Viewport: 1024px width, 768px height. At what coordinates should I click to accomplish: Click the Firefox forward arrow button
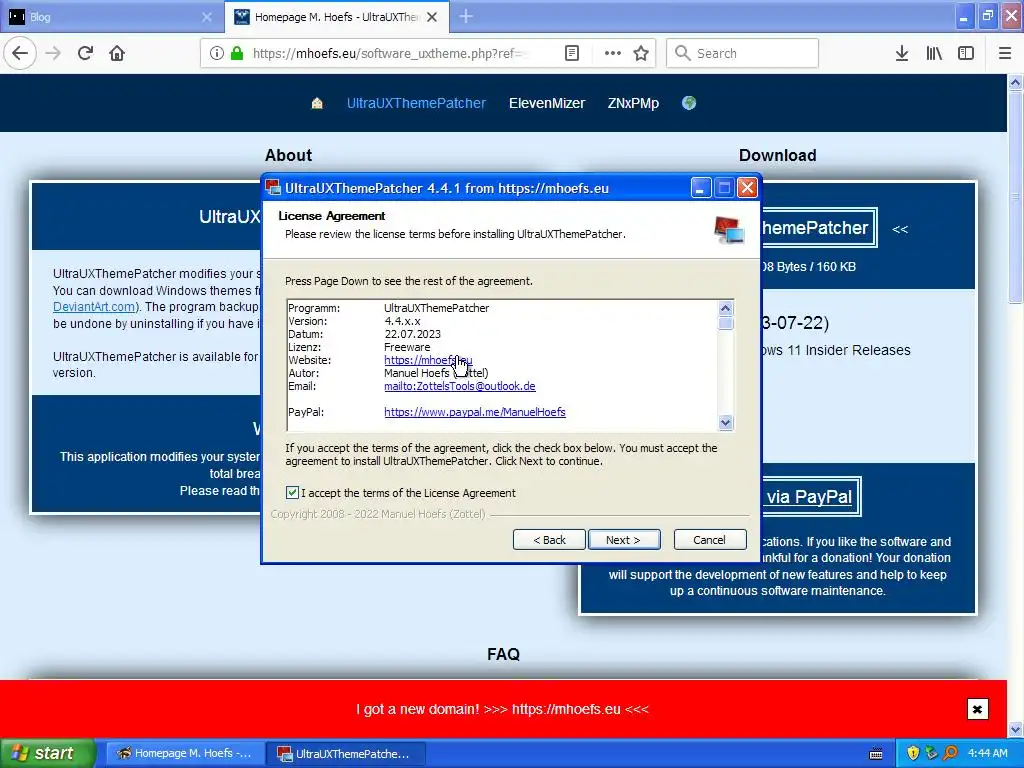(x=53, y=54)
